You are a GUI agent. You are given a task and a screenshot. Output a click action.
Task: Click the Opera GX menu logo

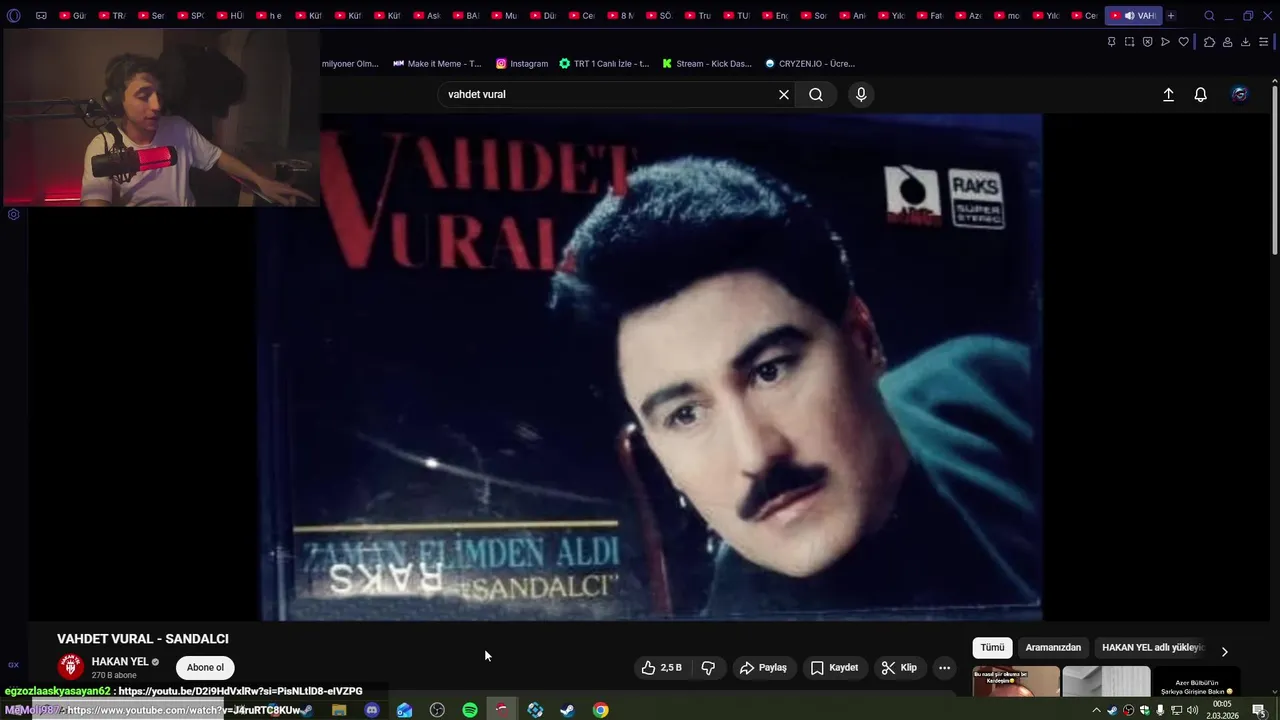[x=14, y=15]
